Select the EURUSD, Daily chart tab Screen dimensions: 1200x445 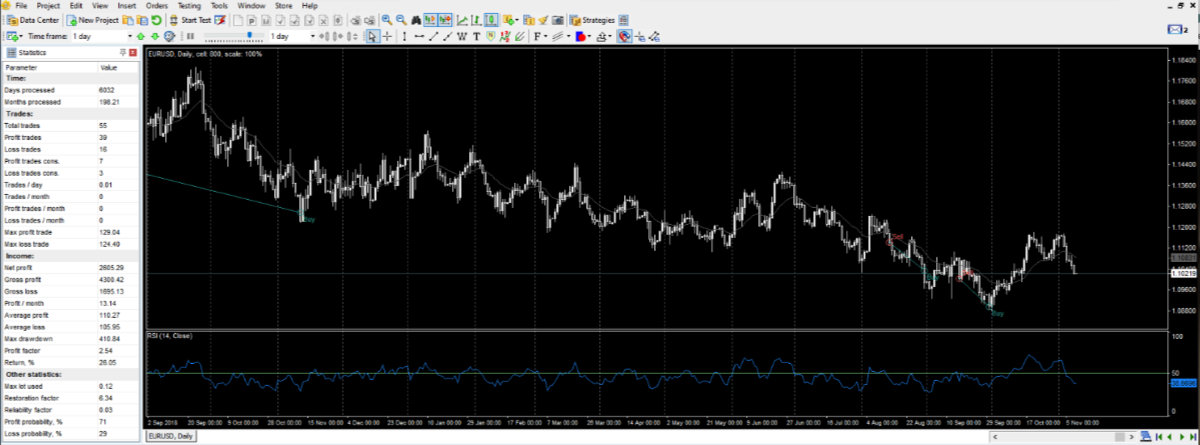(x=172, y=438)
